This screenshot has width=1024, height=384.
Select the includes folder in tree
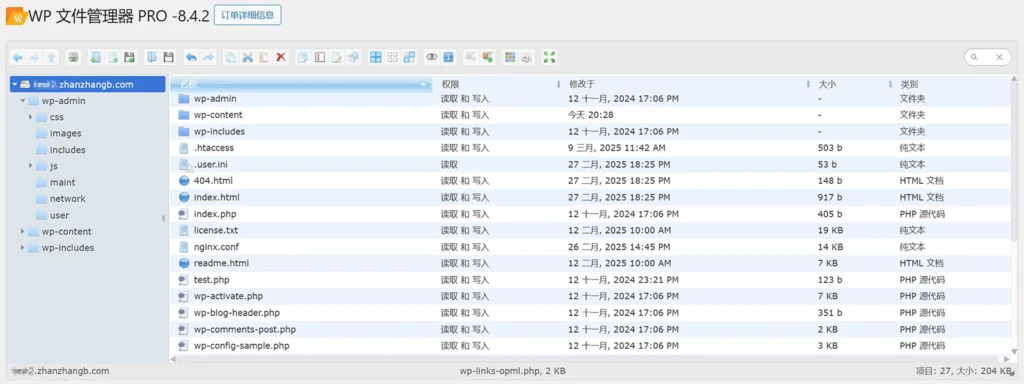coord(61,150)
